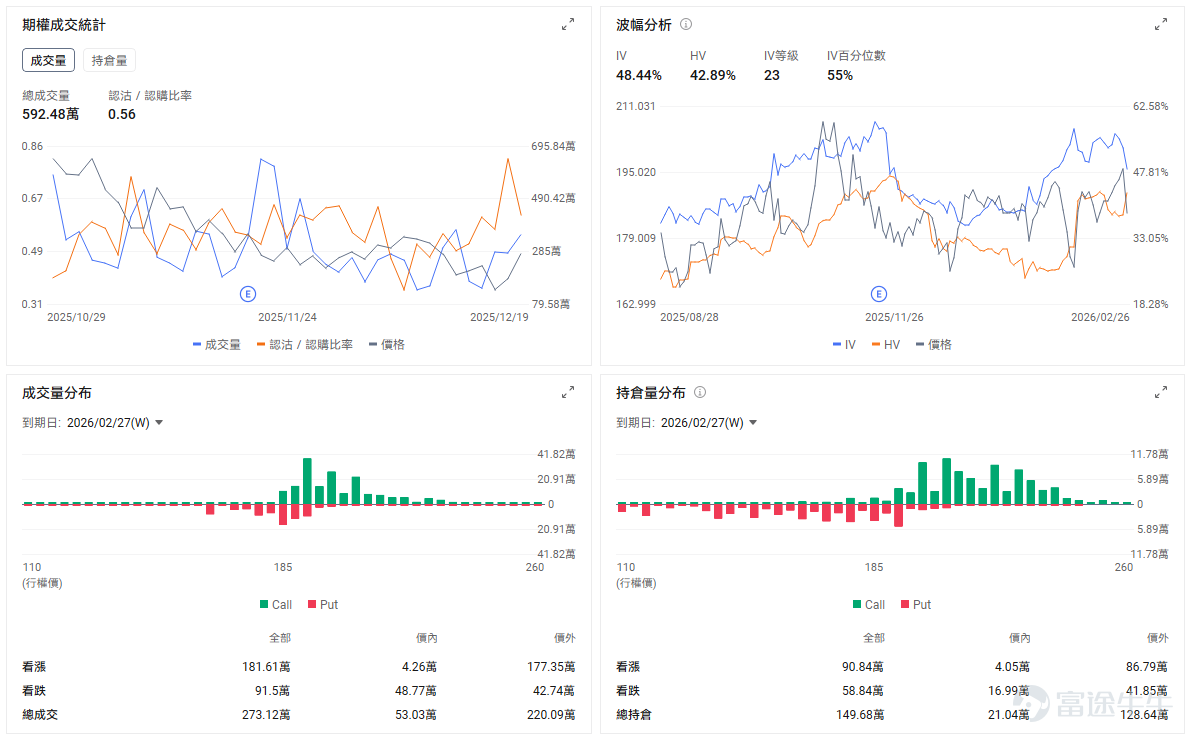The image size is (1193, 740).
Task: Click the tallest green Call bar in 成交量分布
Action: click(x=307, y=481)
